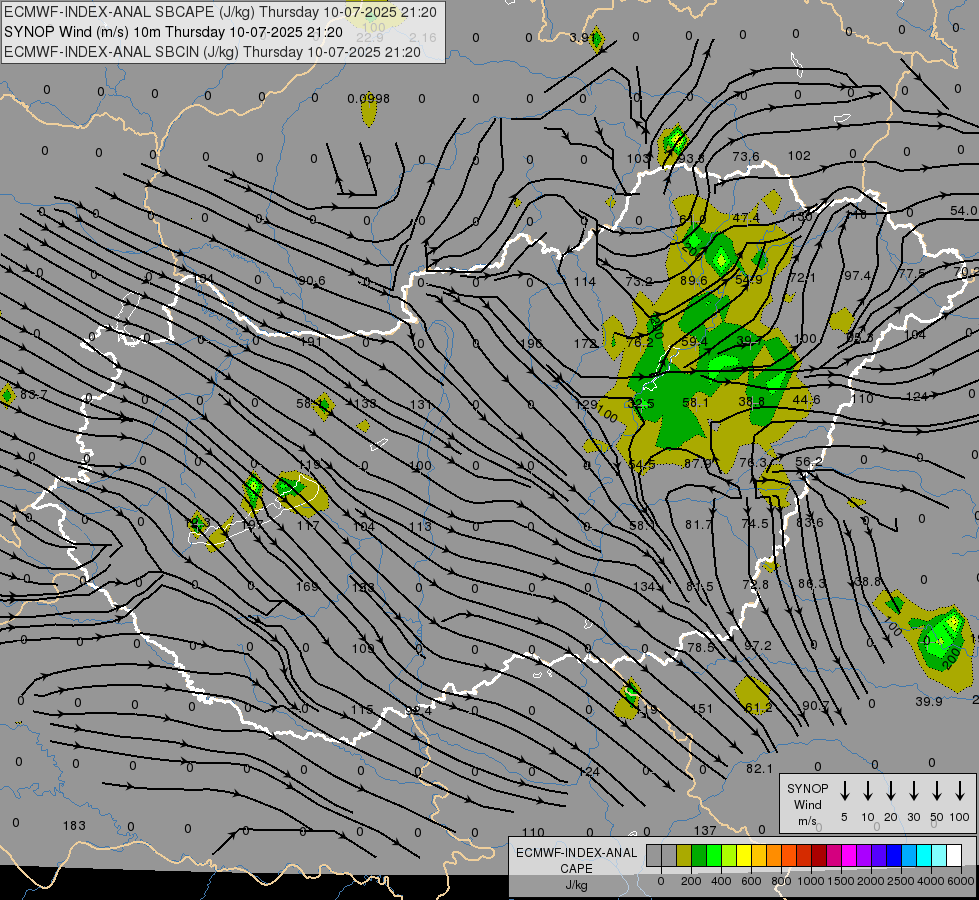This screenshot has height=900, width=979.
Task: Click the '97.2' grid value
Action: coord(757,646)
